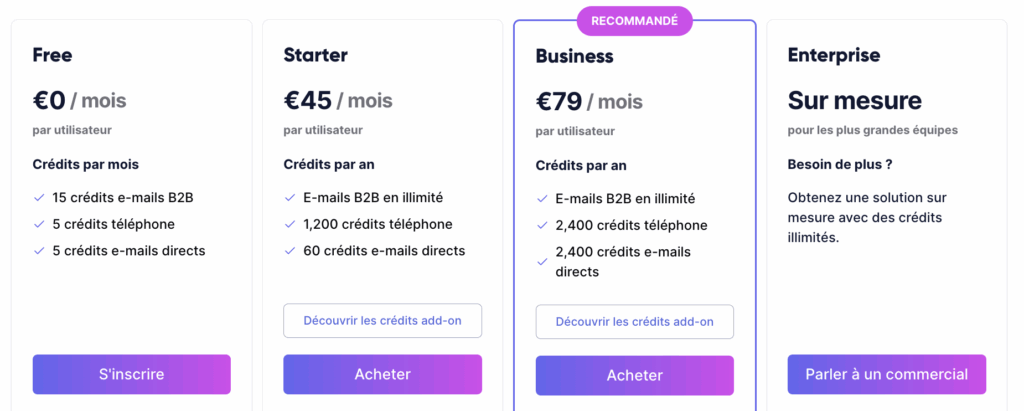
Task: Click checkmark beside 1,200 crédits téléphone
Action: click(x=290, y=224)
